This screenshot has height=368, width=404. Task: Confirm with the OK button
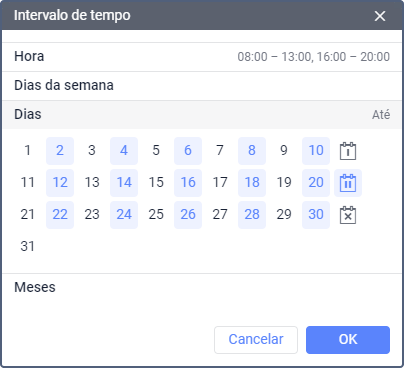pyautogui.click(x=348, y=340)
